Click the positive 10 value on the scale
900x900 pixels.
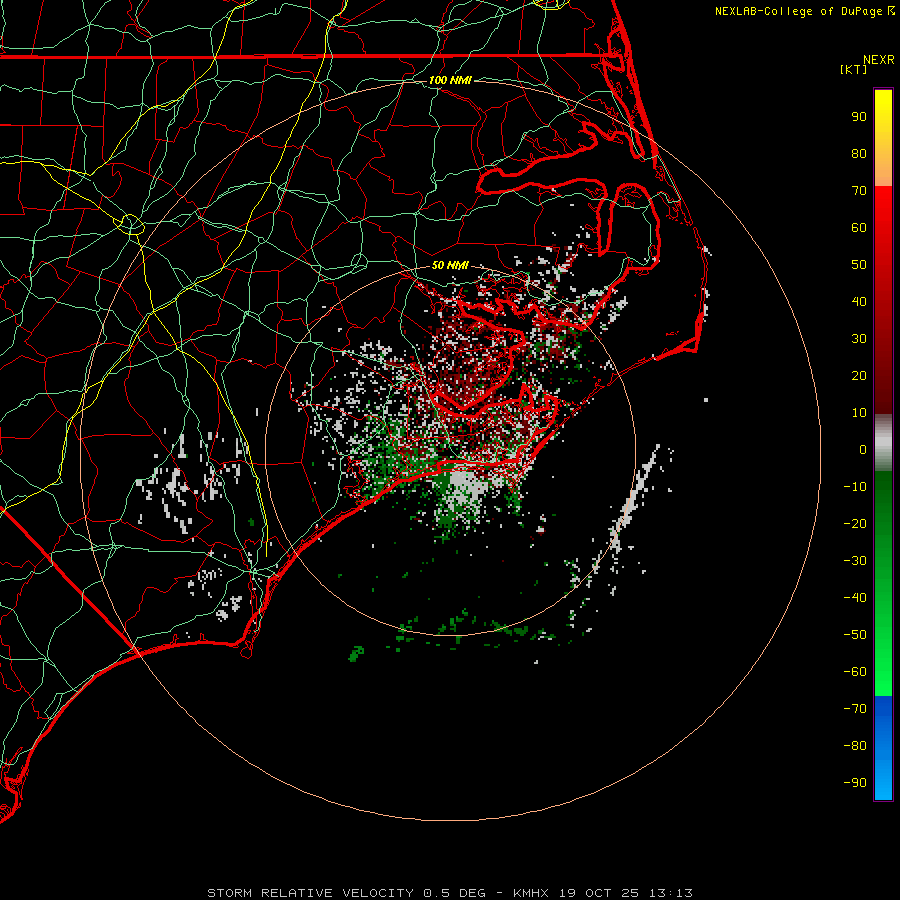(x=859, y=413)
